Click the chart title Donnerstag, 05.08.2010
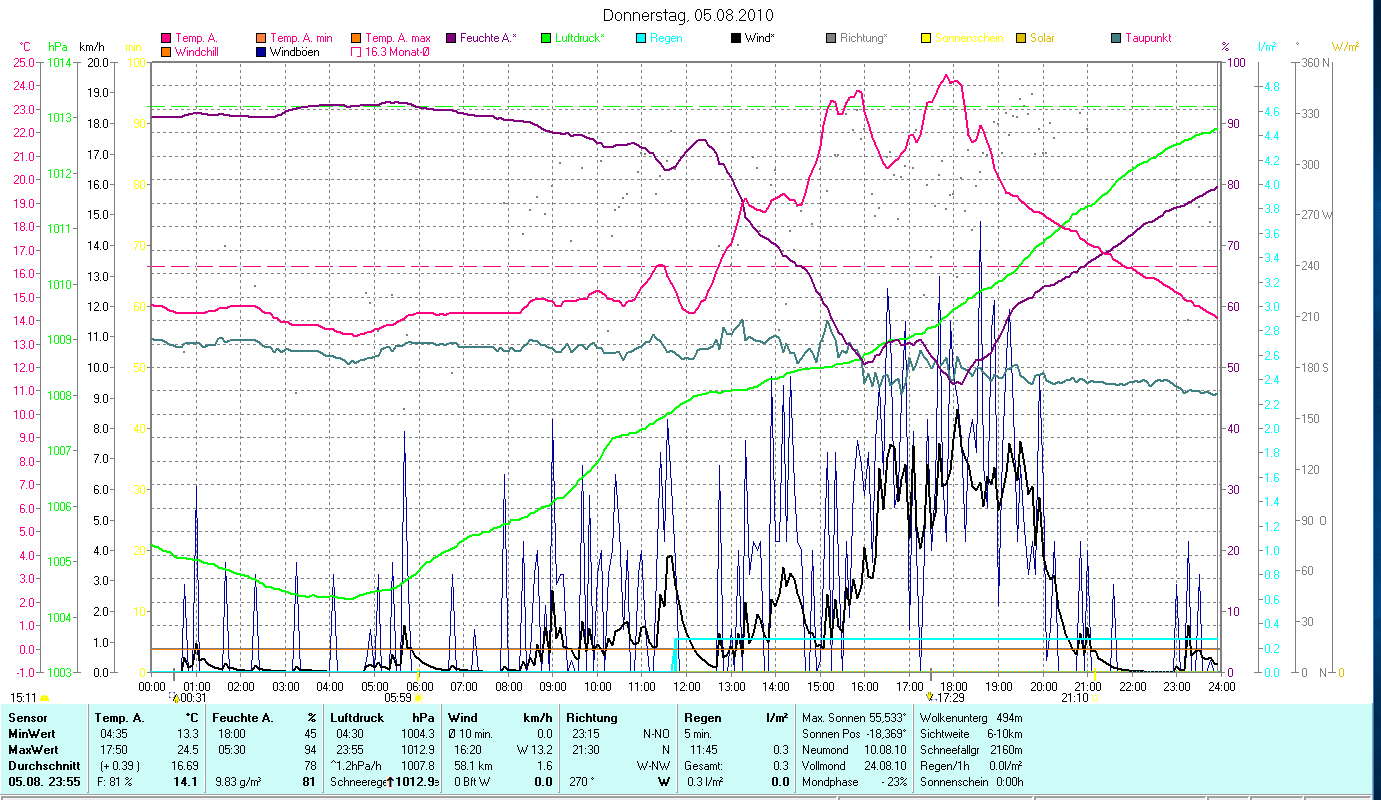The image size is (1381, 800). coord(689,15)
